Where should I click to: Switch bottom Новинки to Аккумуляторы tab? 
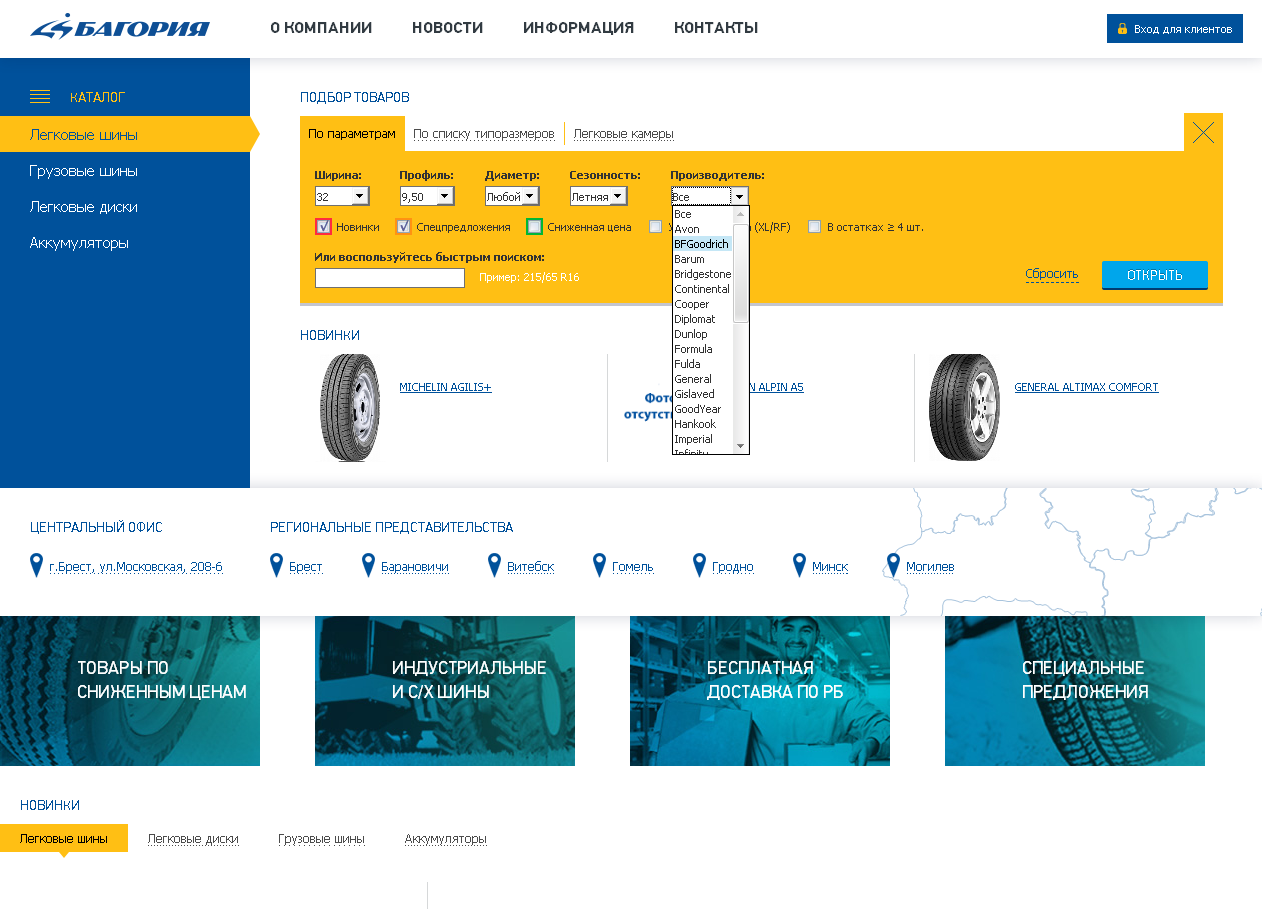point(445,839)
